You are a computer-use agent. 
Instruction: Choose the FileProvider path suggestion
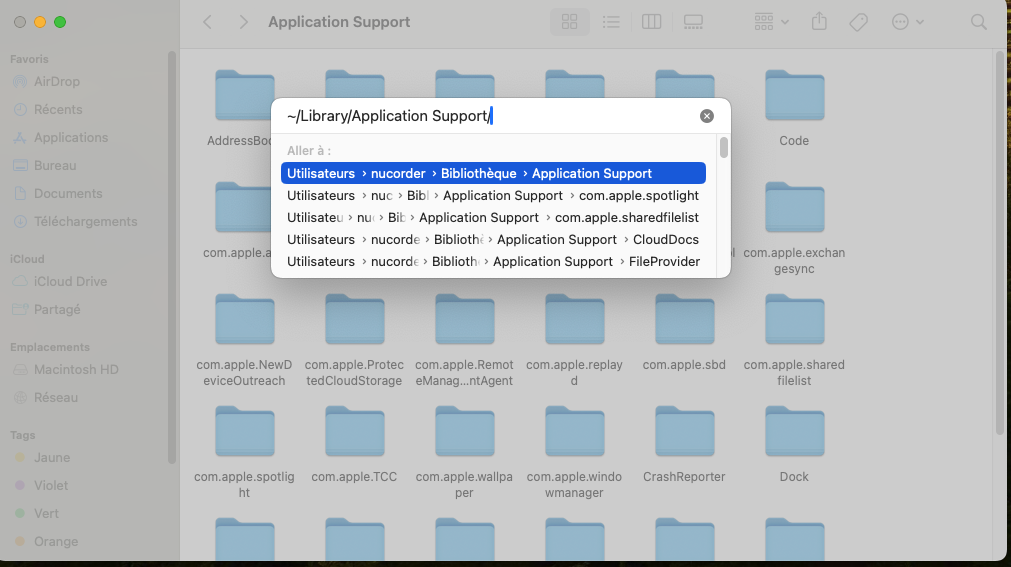pyautogui.click(x=493, y=261)
